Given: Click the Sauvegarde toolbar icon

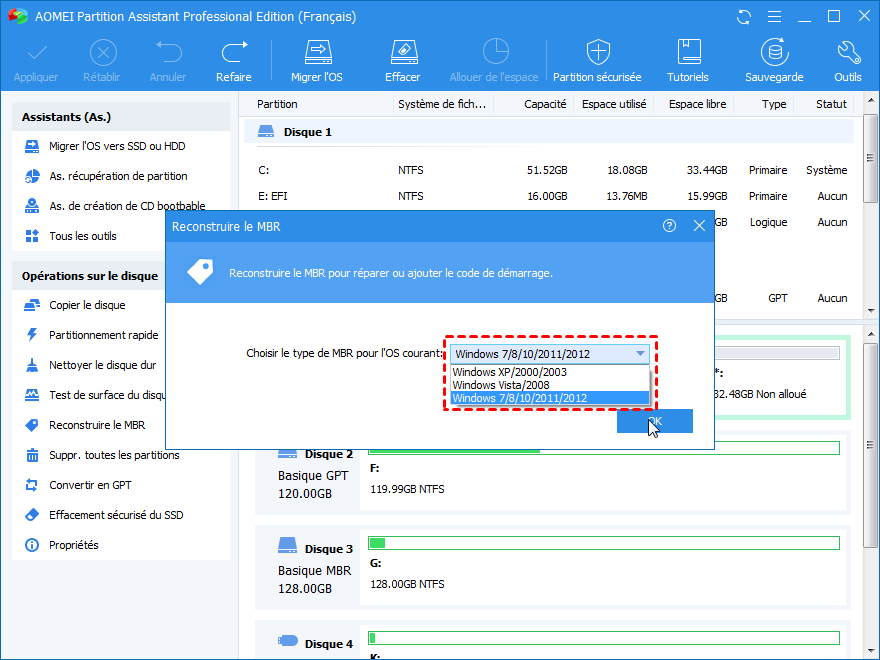Looking at the screenshot, I should (x=773, y=60).
